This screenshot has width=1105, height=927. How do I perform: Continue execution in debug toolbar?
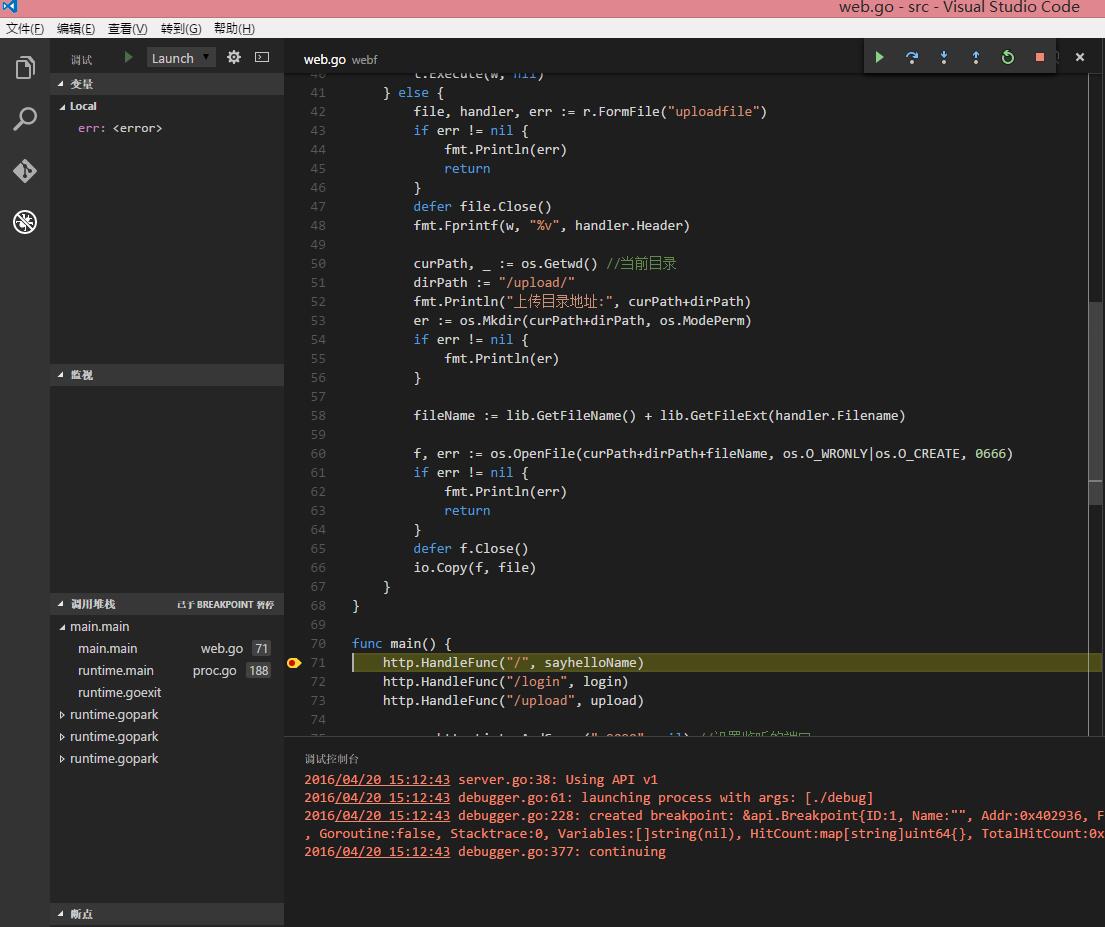pyautogui.click(x=879, y=57)
